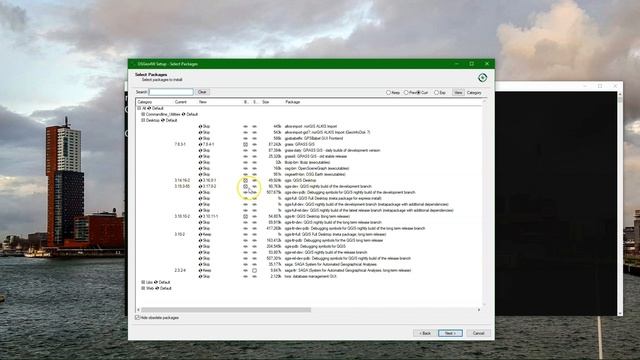This screenshot has height=360, width=640.
Task: Cycle version icon for qgis-dev 3.17.0-2
Action: [x=200, y=187]
